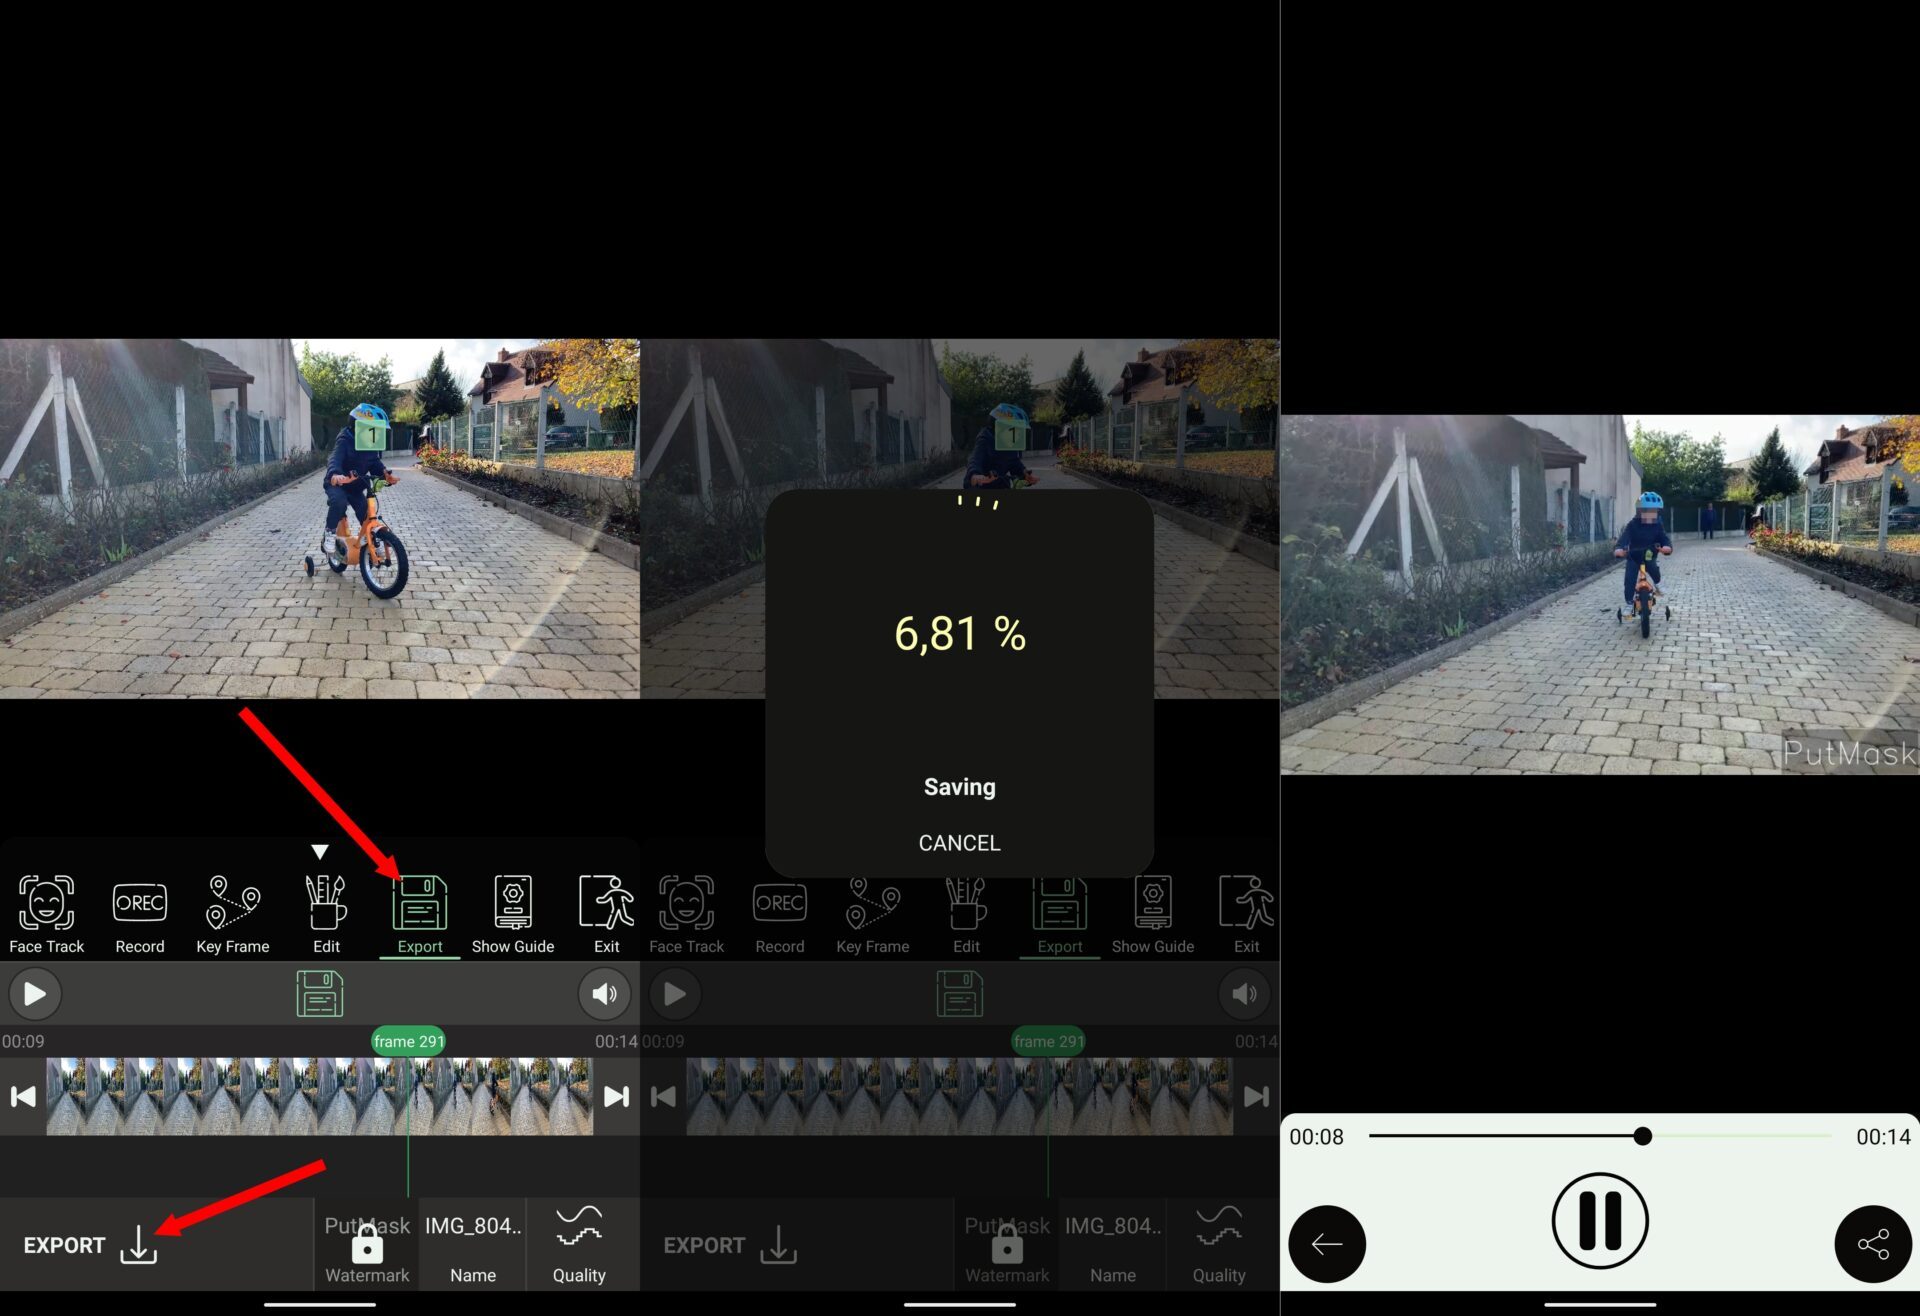
Task: Click Key Frame icon in middle dimmed editor
Action: (872, 913)
